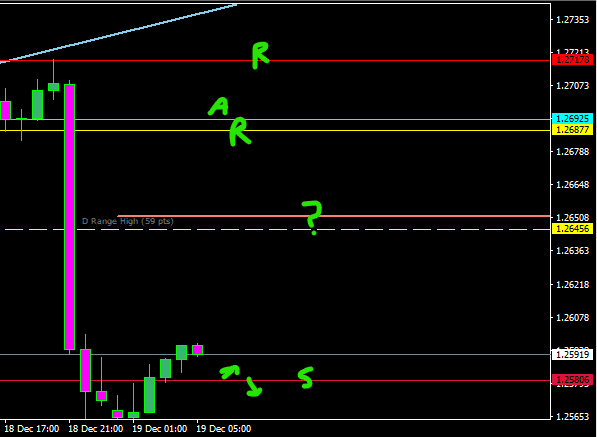Click the 1.26788 price scale label

click(x=572, y=152)
